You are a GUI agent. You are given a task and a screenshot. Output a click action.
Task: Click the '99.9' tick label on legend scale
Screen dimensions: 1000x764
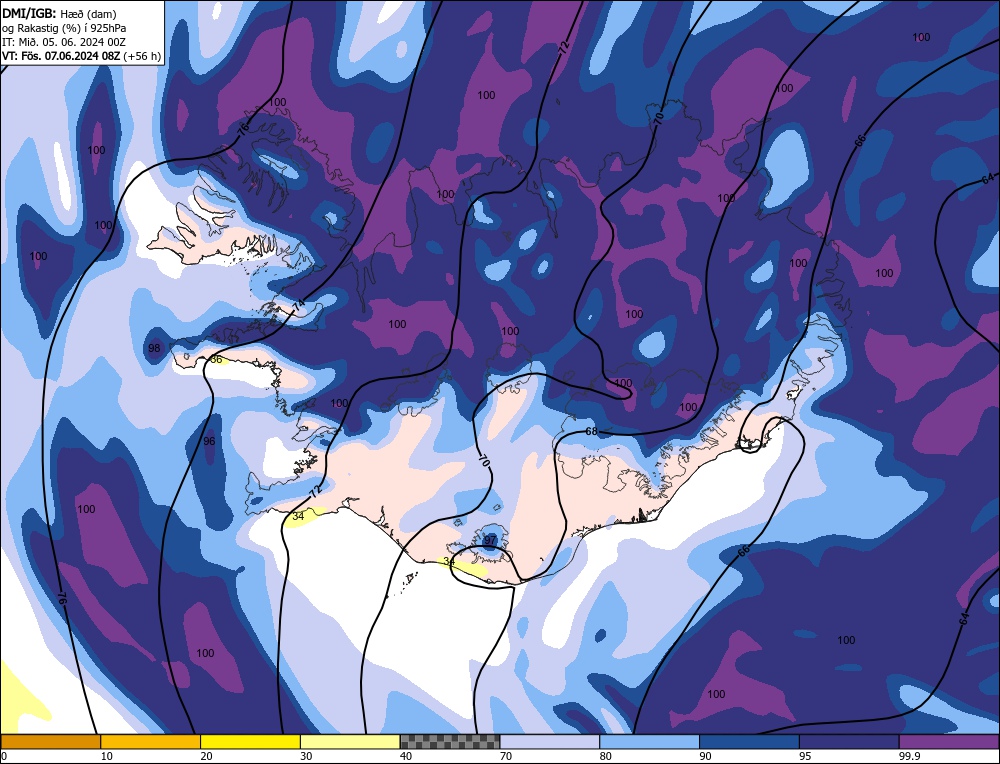(x=909, y=756)
